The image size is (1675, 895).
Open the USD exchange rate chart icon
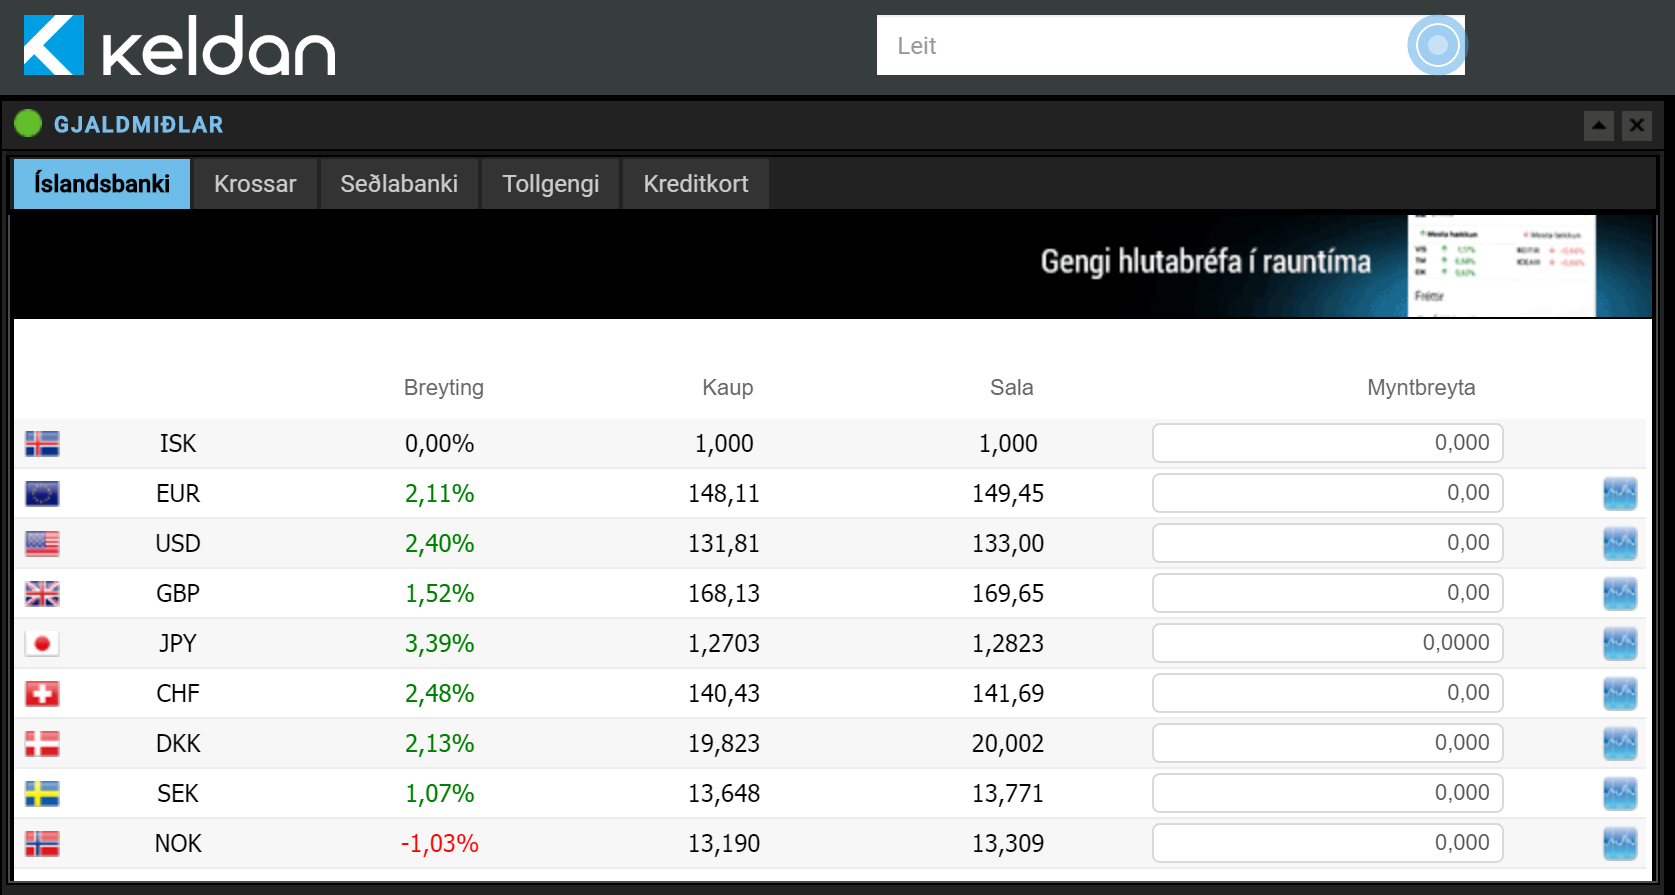pyautogui.click(x=1619, y=543)
